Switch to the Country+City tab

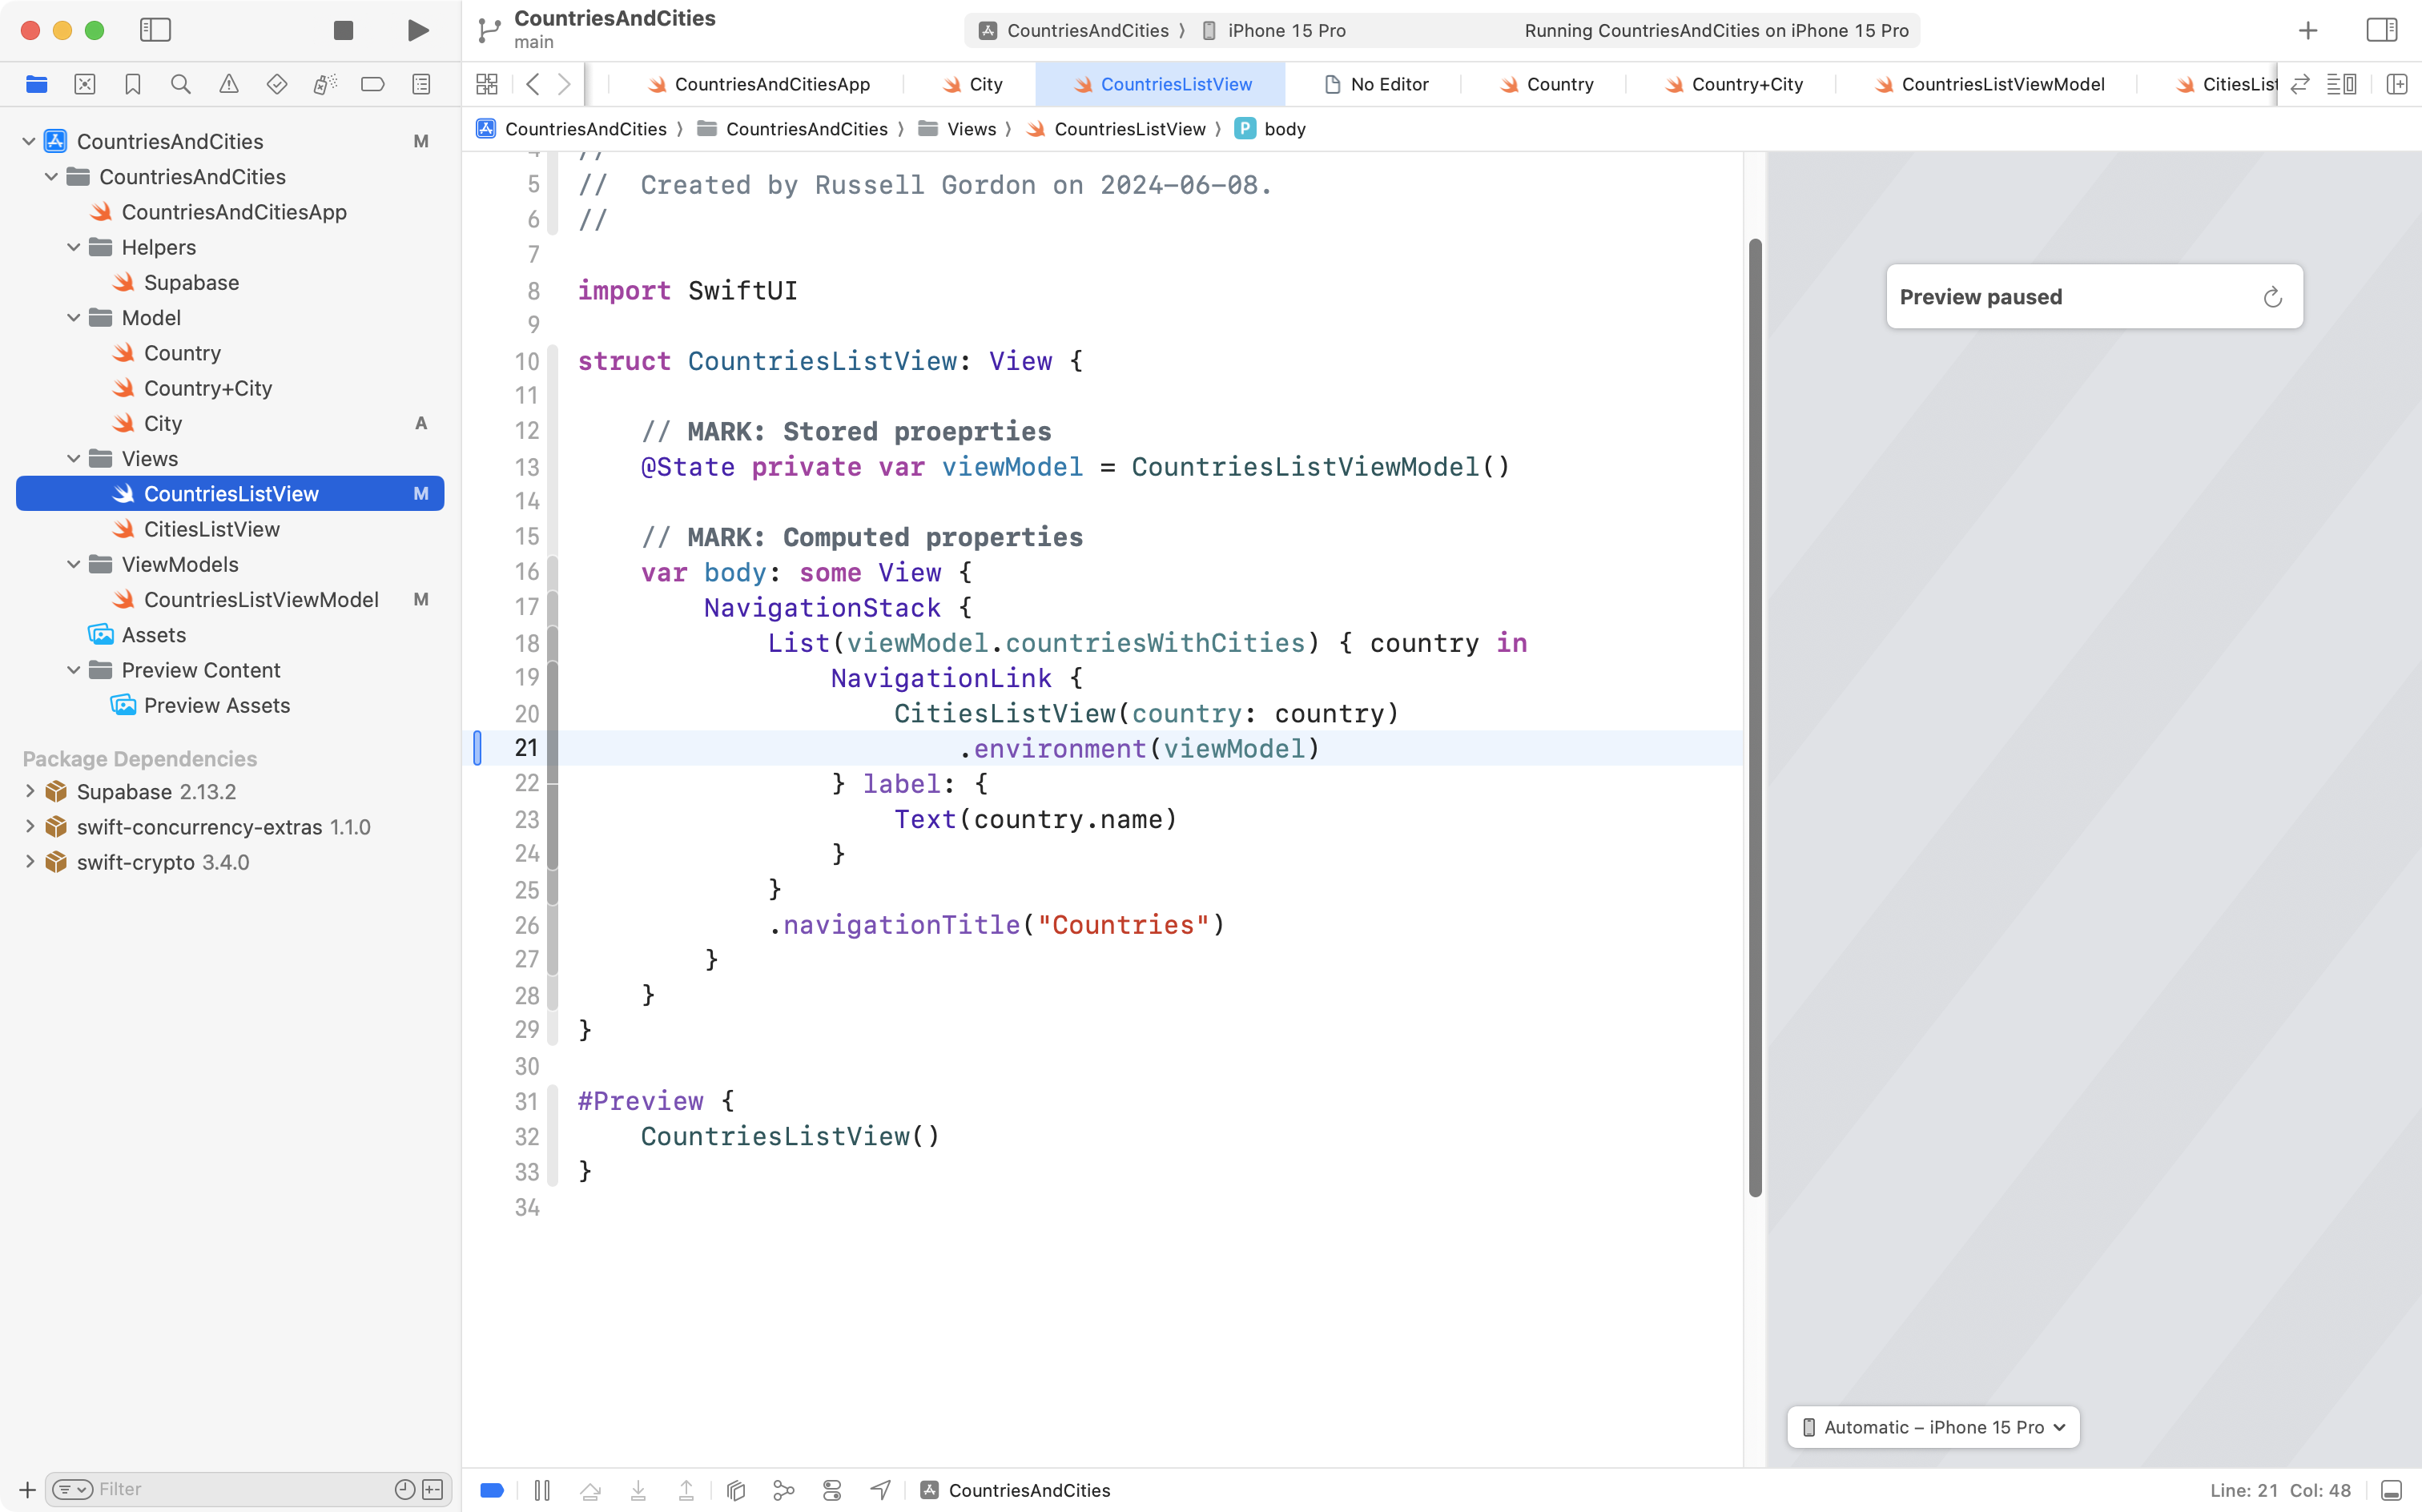coord(1746,84)
